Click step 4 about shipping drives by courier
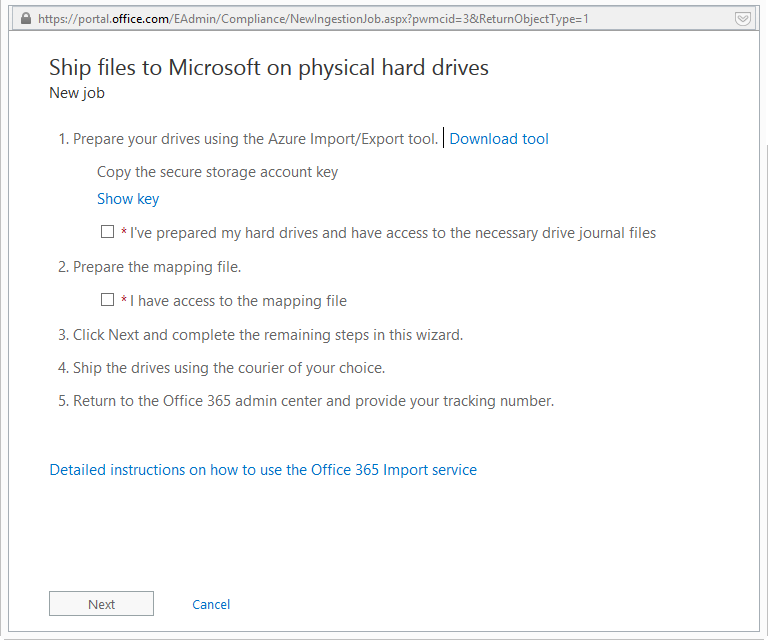Image resolution: width=768 pixels, height=640 pixels. coord(221,368)
